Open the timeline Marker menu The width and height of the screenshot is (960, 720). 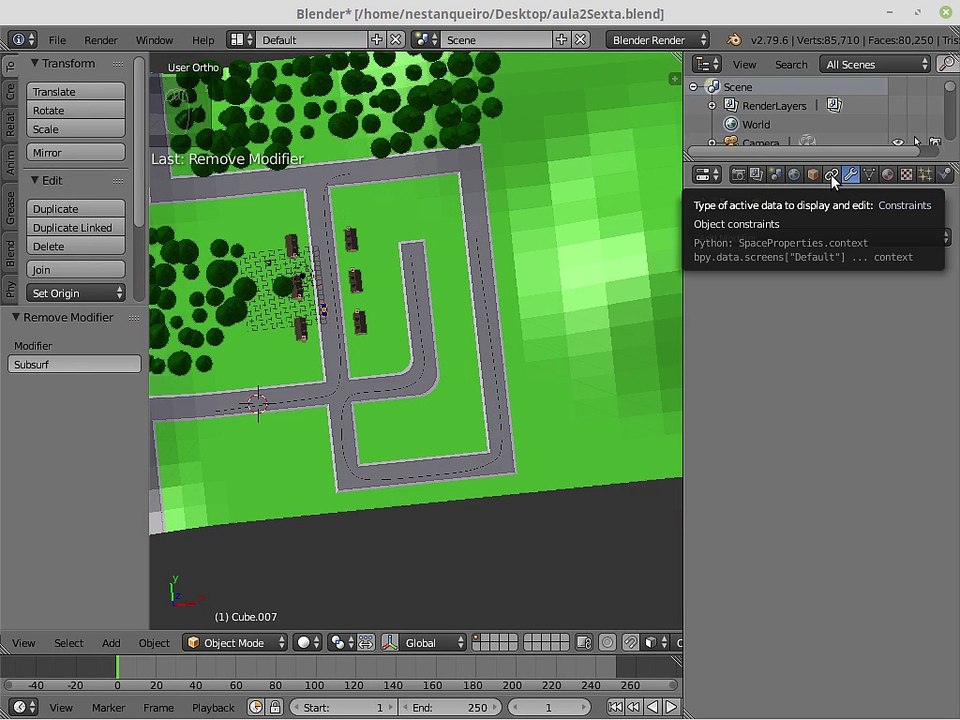click(108, 707)
